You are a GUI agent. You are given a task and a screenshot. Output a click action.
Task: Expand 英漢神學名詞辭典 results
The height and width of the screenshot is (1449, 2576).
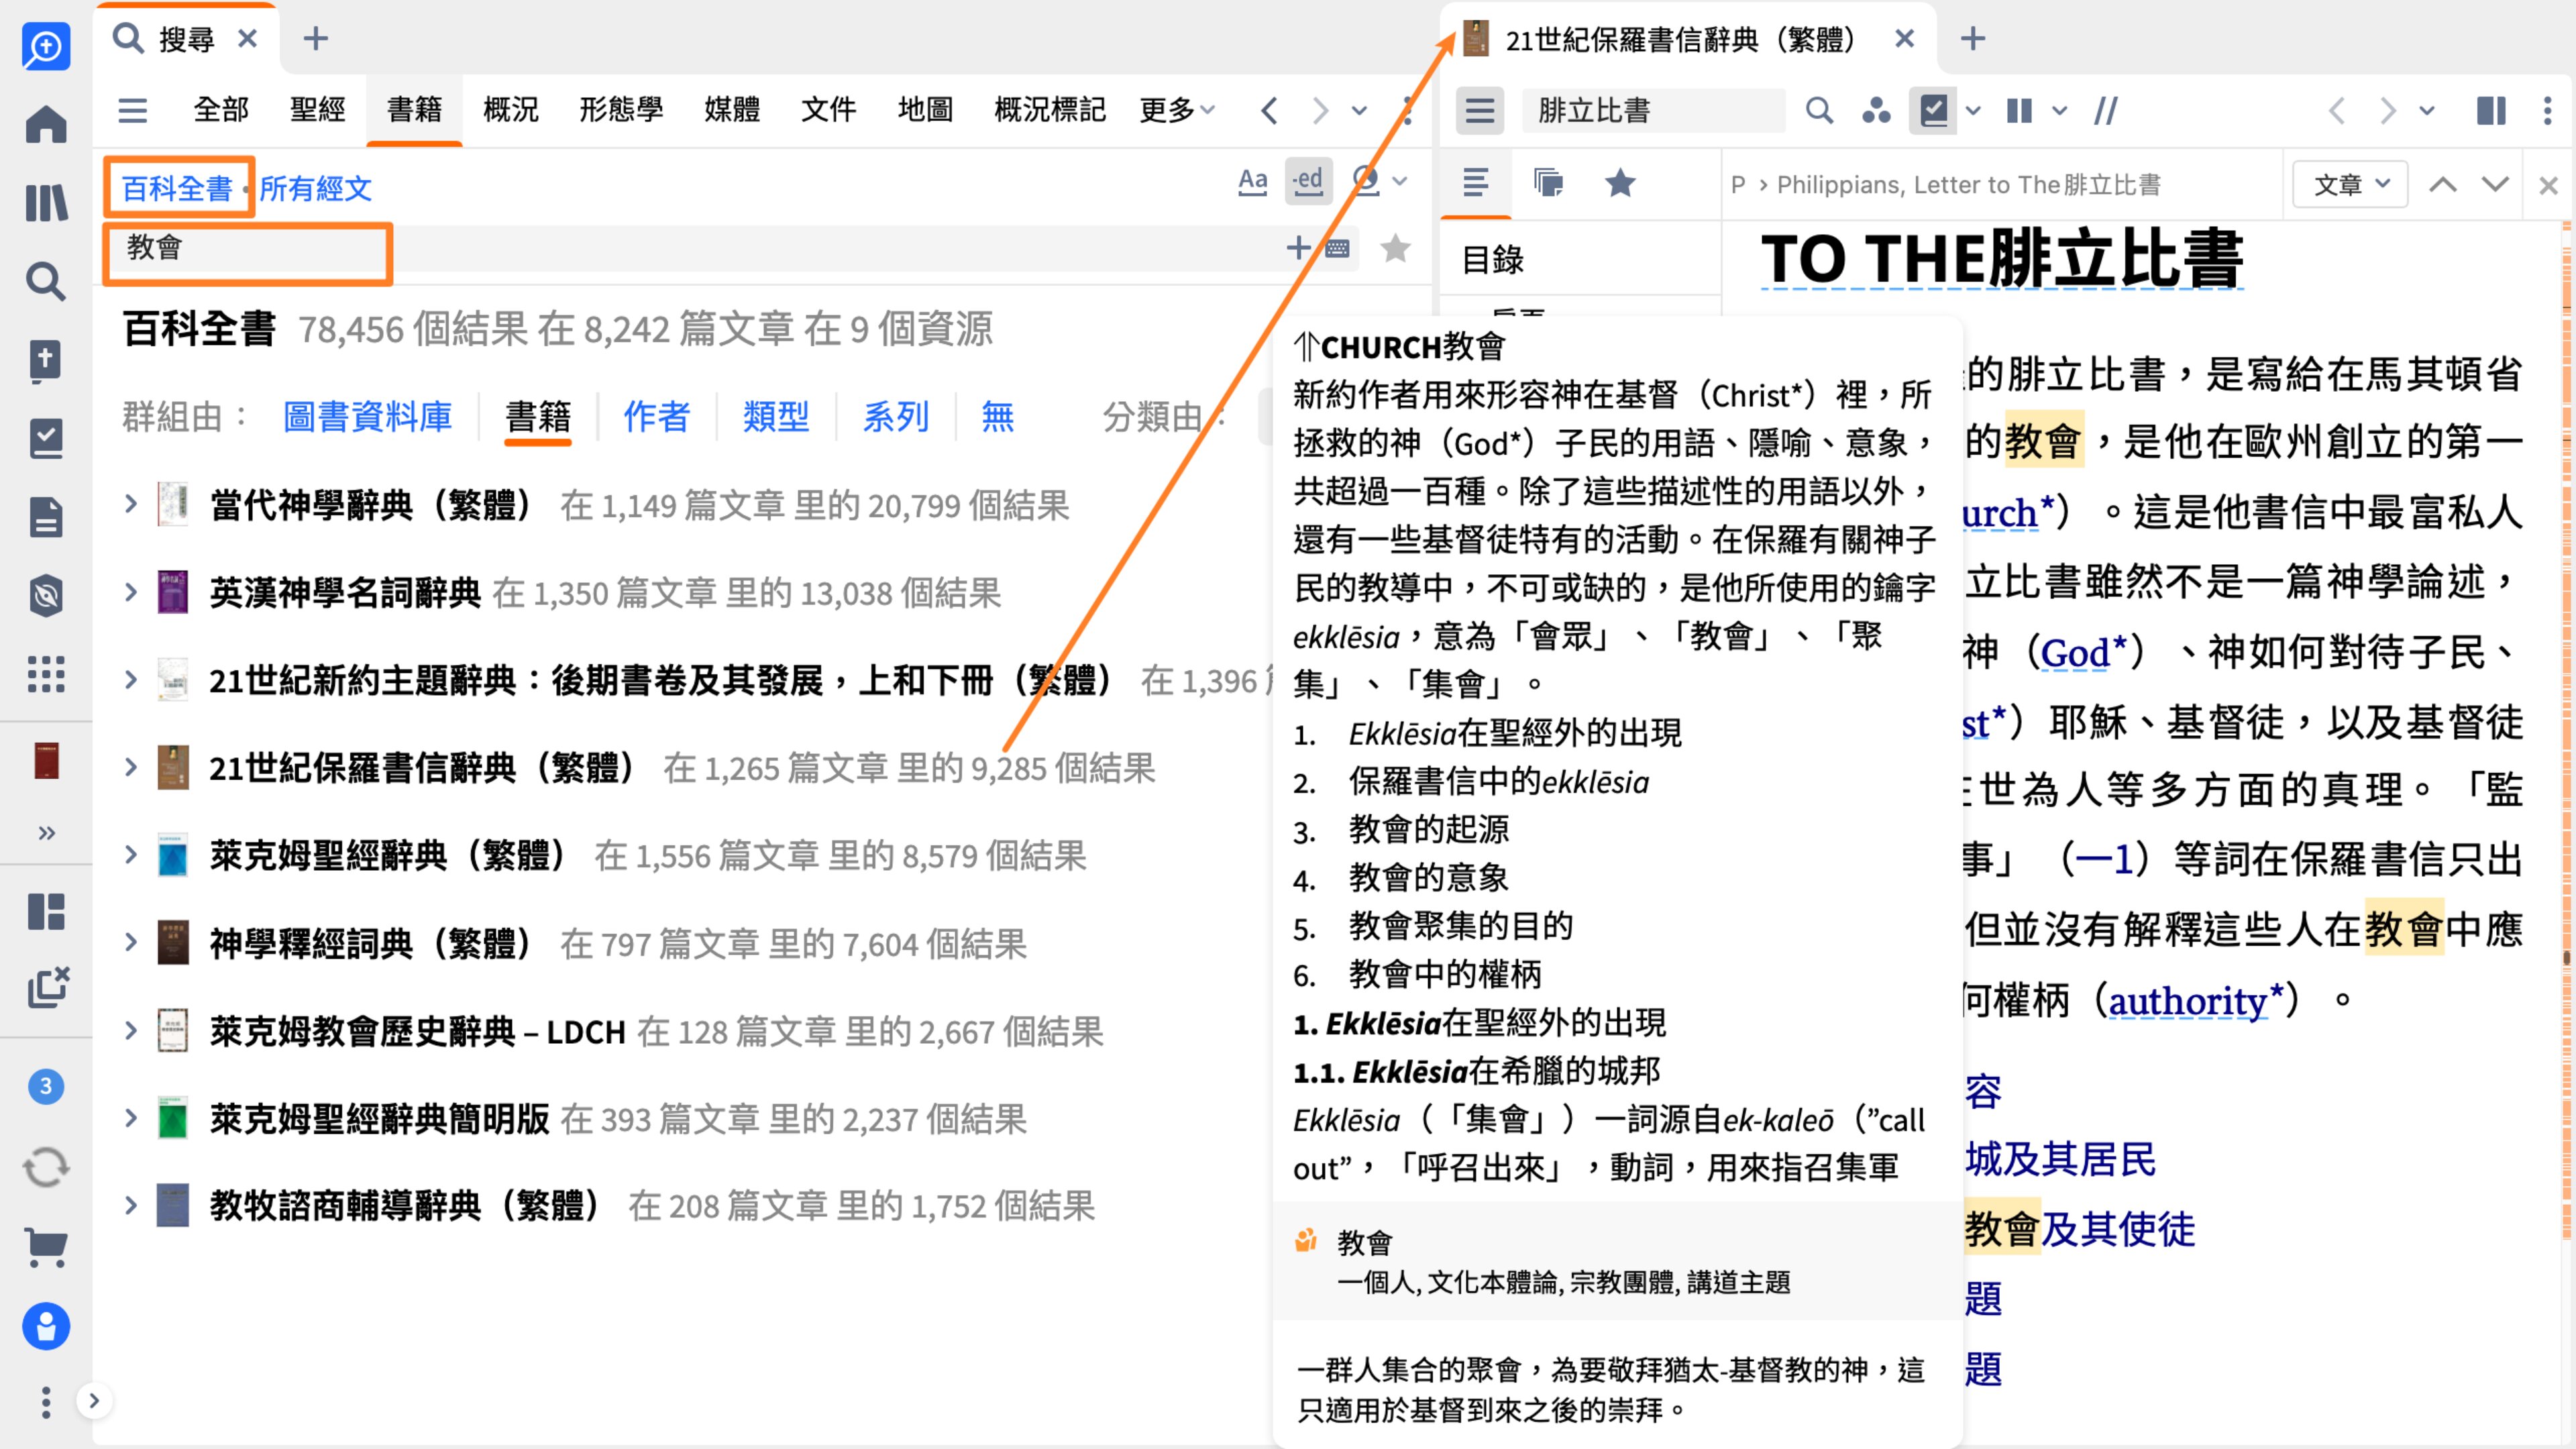coord(130,592)
